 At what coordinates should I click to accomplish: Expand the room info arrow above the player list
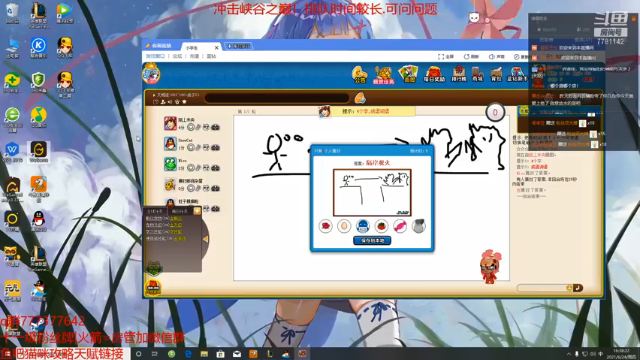click(x=154, y=95)
